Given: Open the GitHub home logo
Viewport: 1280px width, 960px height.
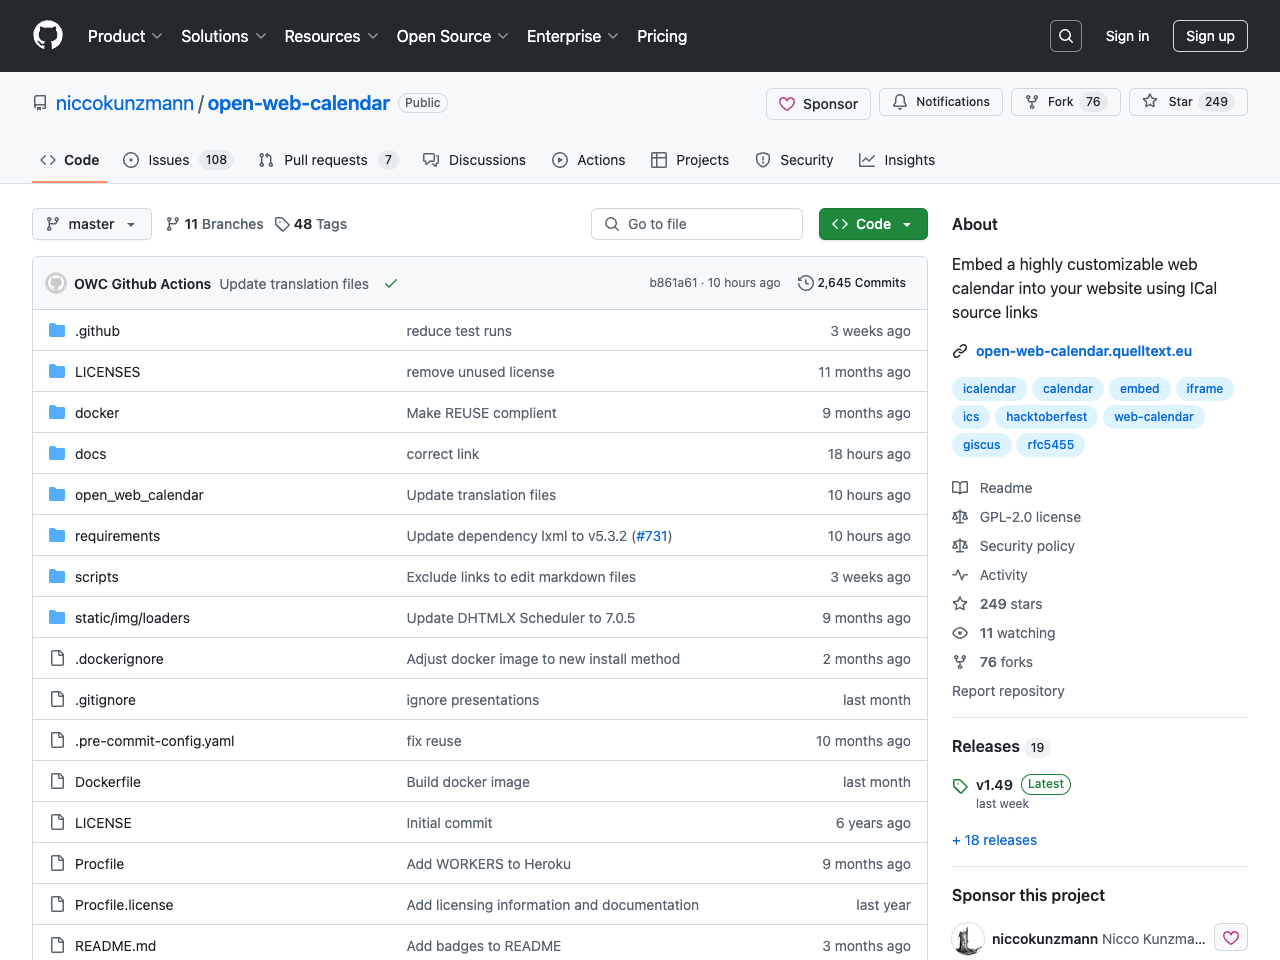Looking at the screenshot, I should point(48,36).
